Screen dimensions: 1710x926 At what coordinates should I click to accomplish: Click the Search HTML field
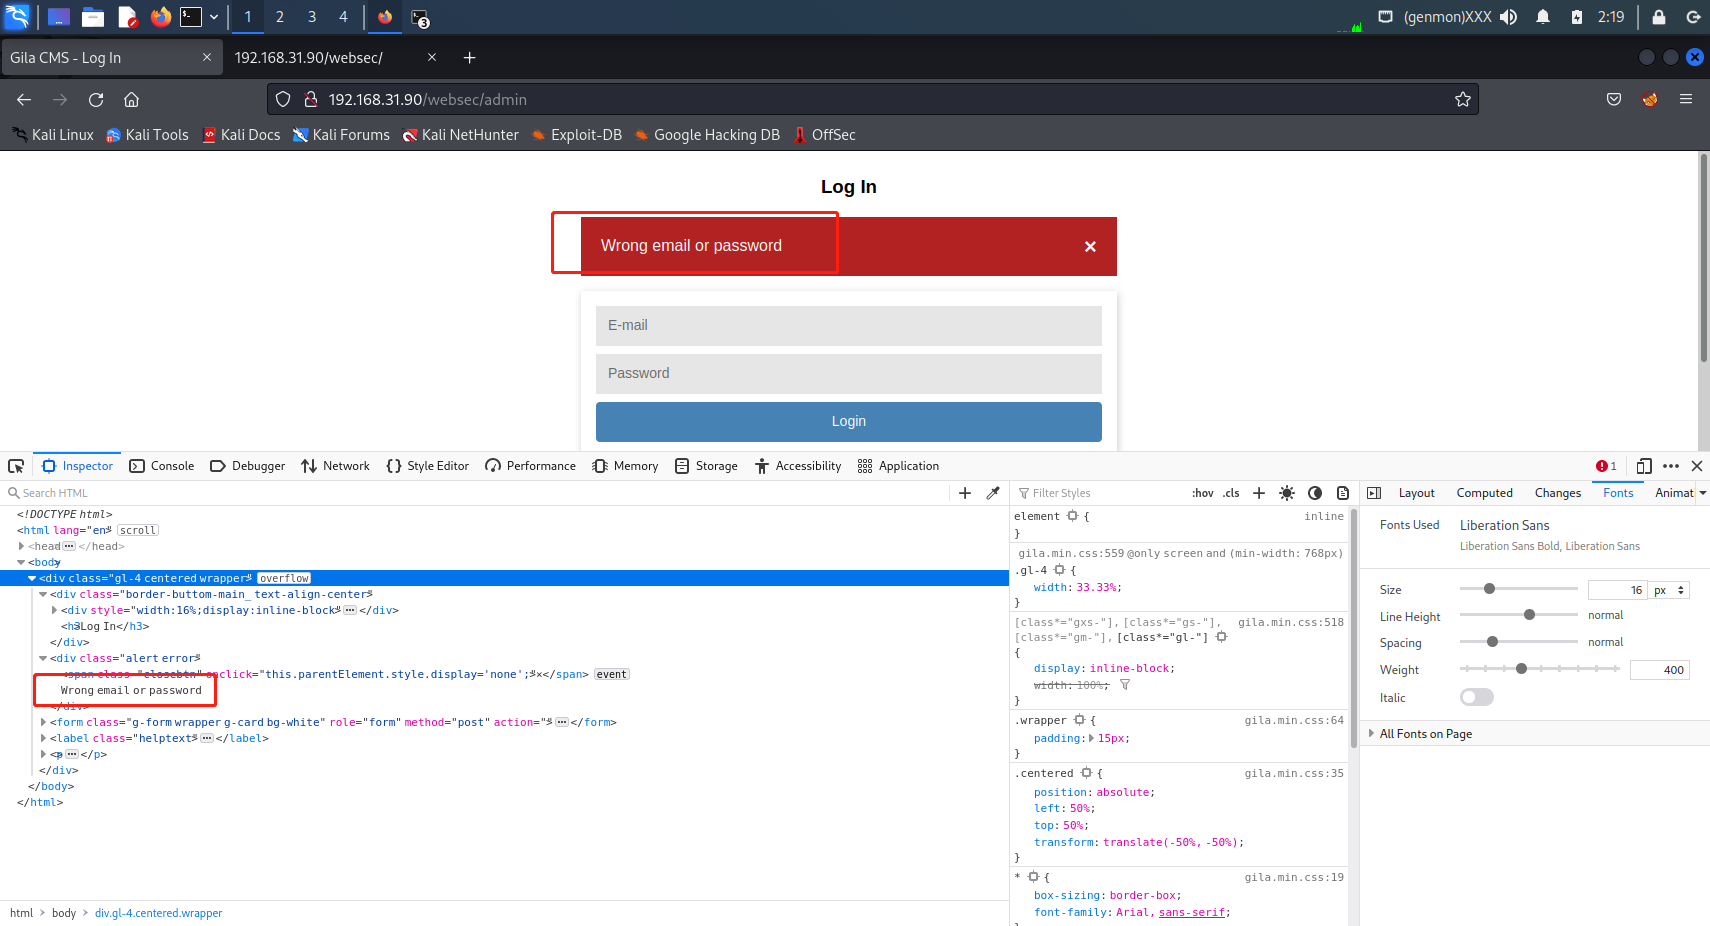pyautogui.click(x=475, y=493)
